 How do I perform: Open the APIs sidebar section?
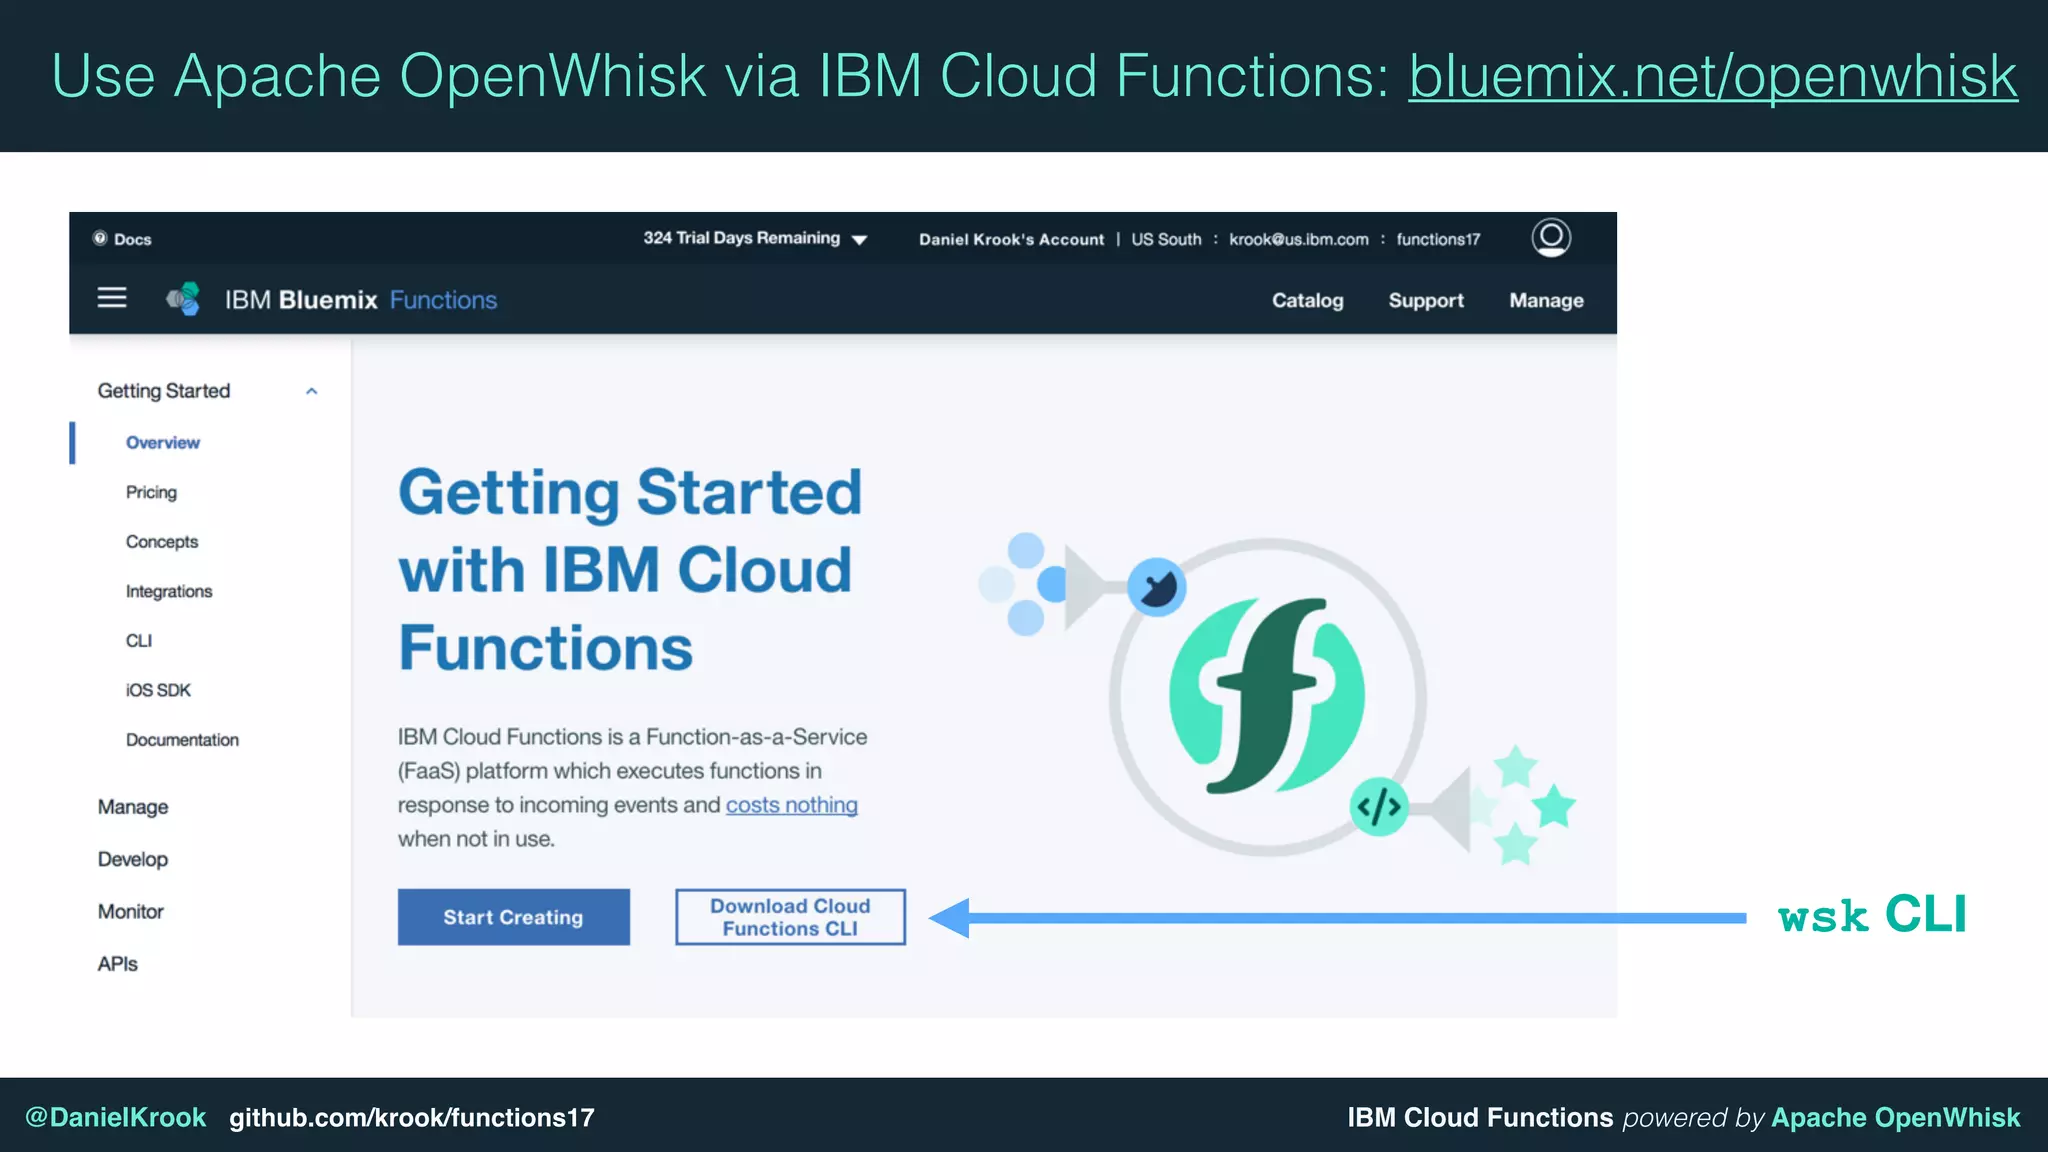click(117, 964)
